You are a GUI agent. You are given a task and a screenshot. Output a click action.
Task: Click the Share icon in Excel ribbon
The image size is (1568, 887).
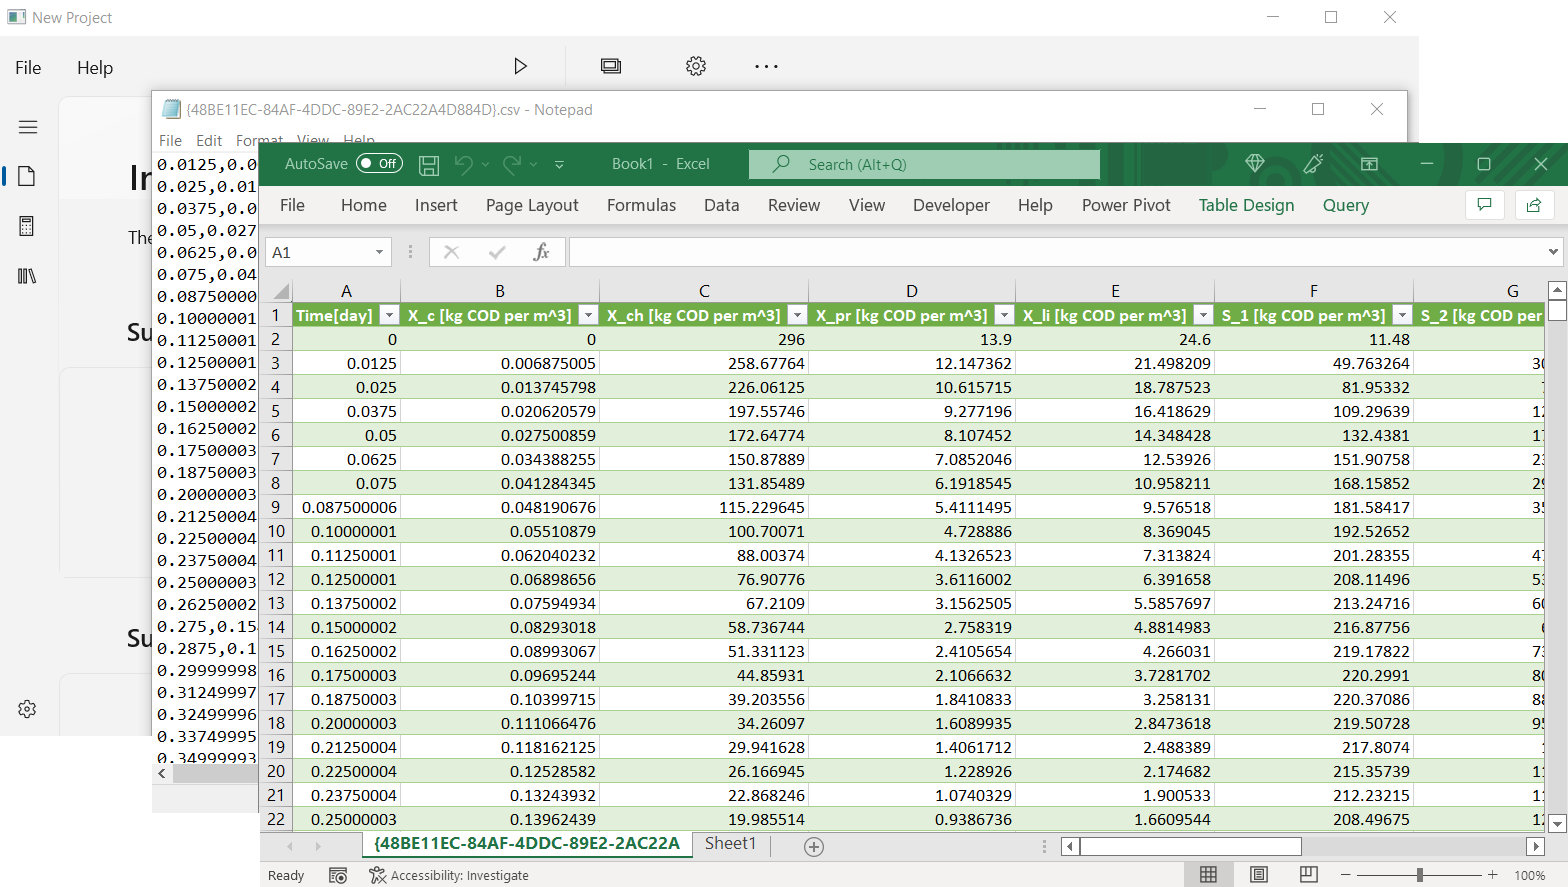click(1533, 205)
